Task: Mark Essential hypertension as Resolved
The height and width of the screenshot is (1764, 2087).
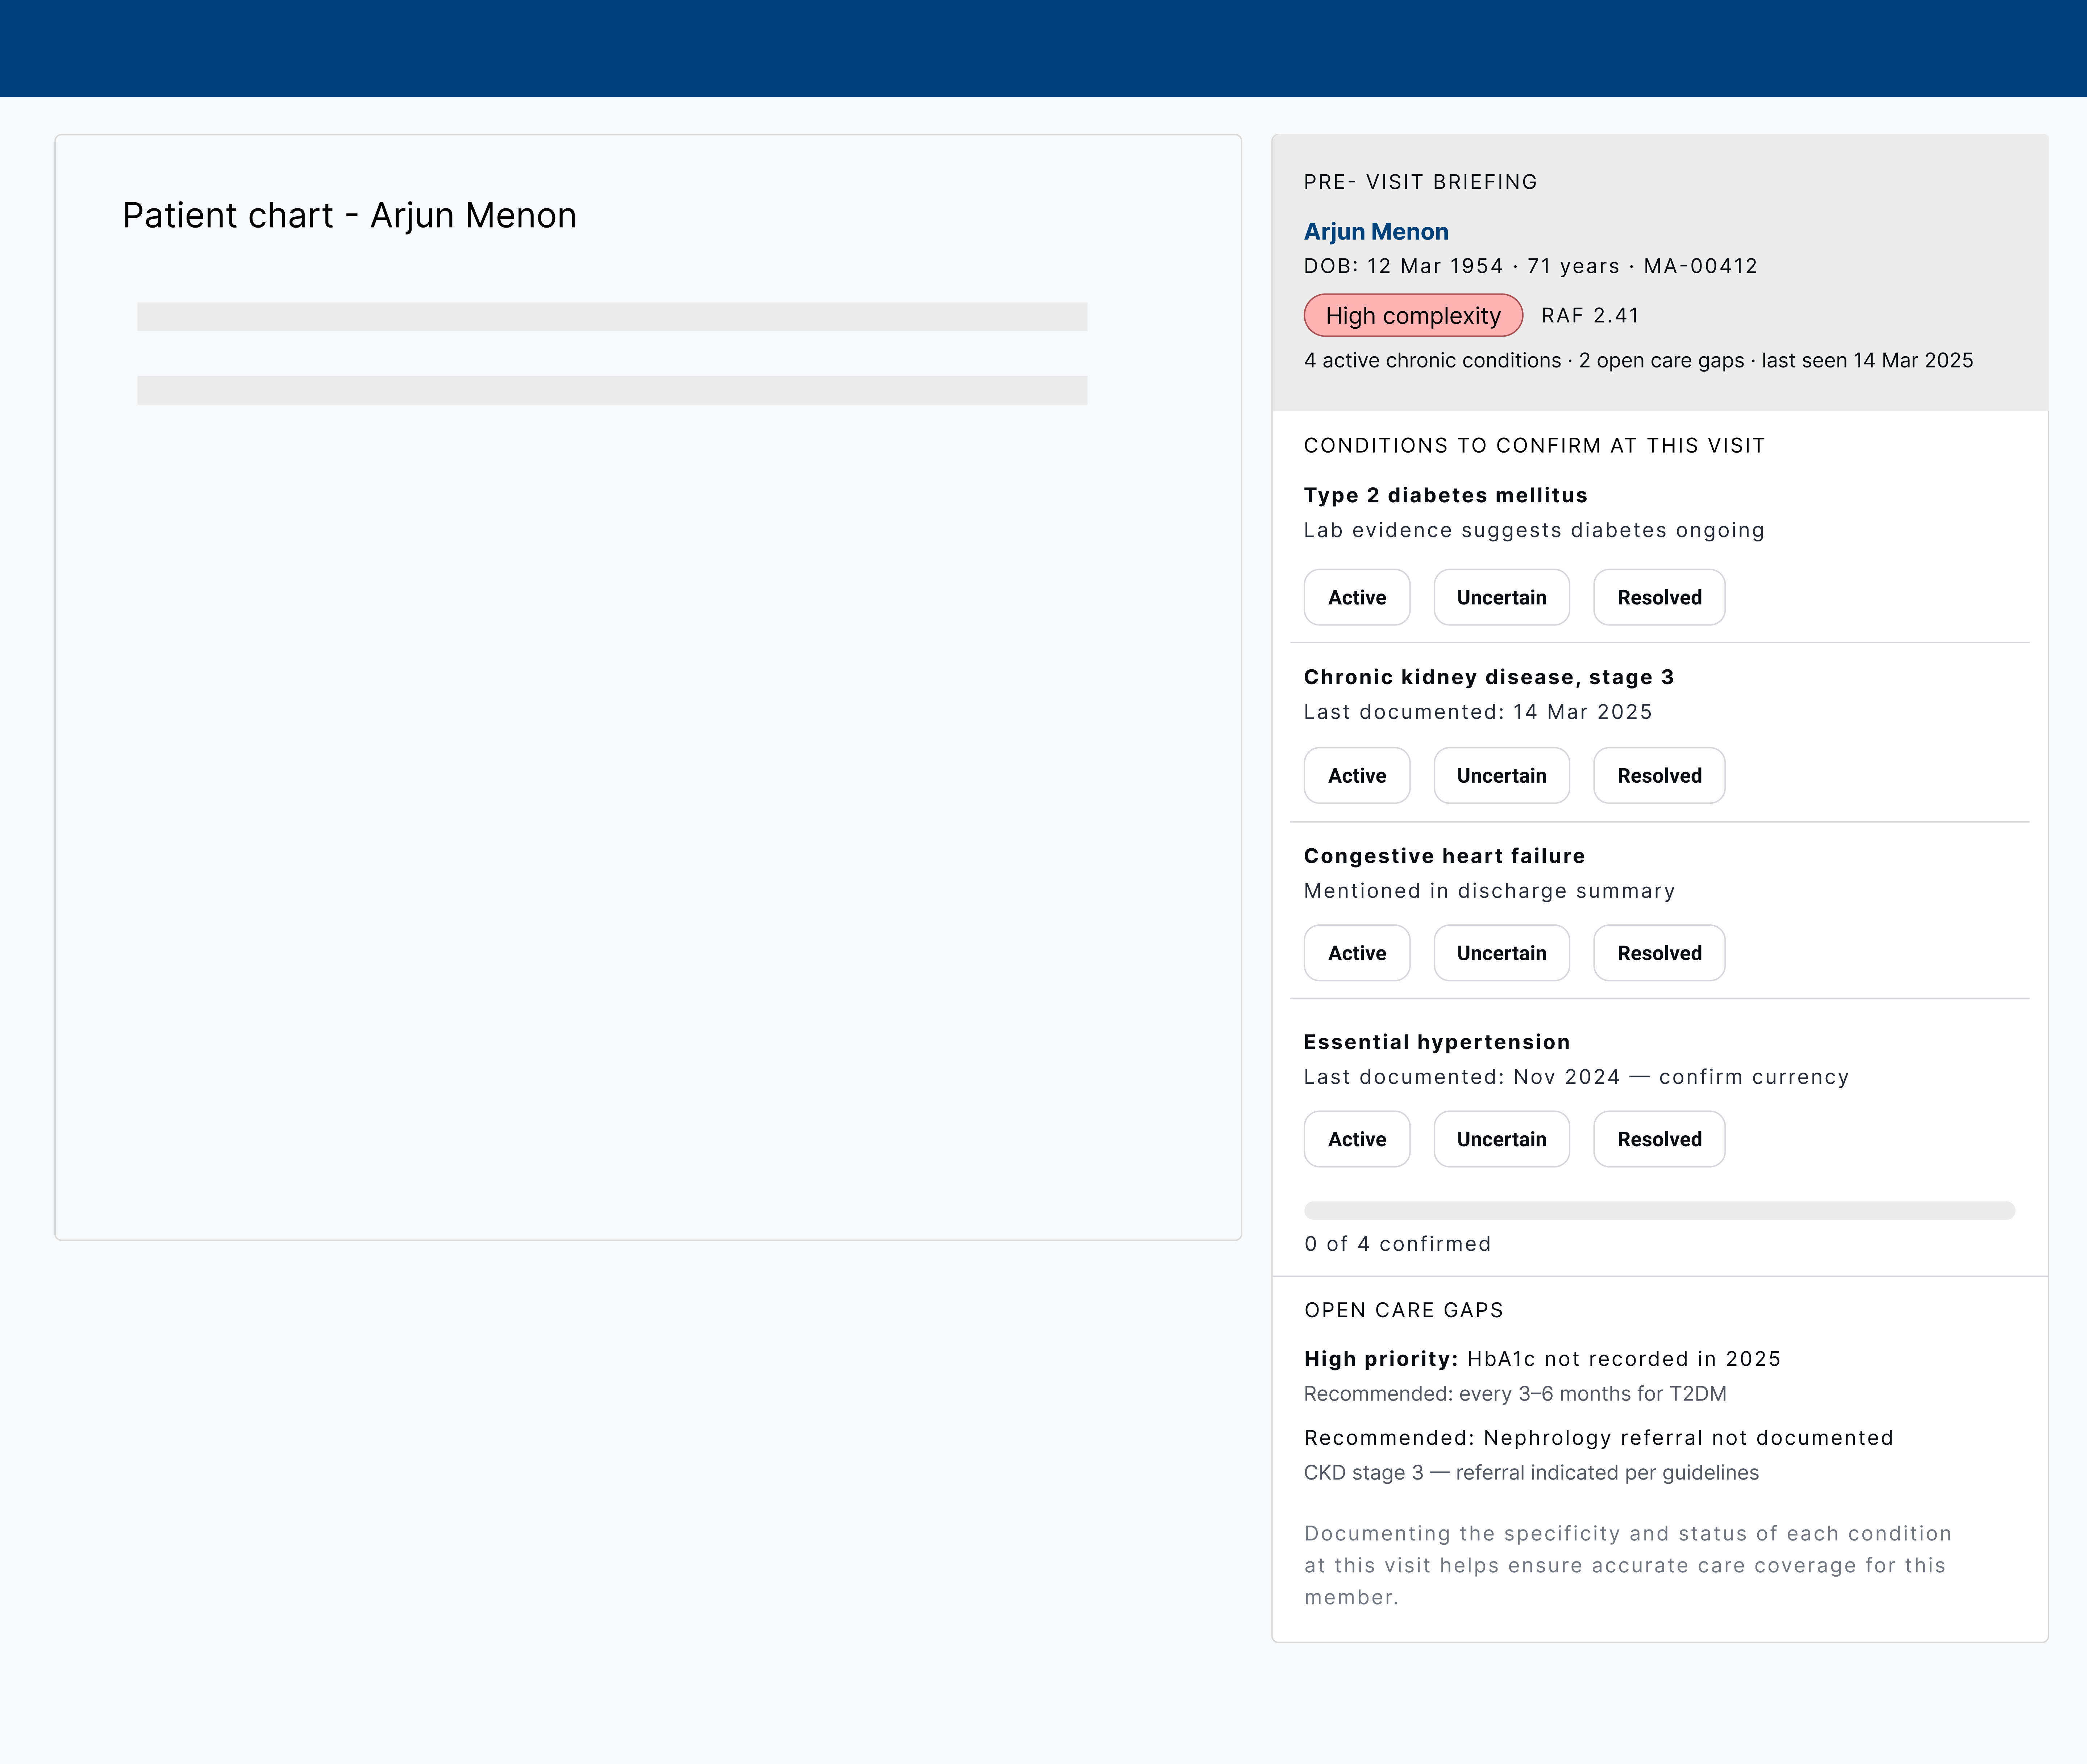Action: [x=1658, y=1139]
